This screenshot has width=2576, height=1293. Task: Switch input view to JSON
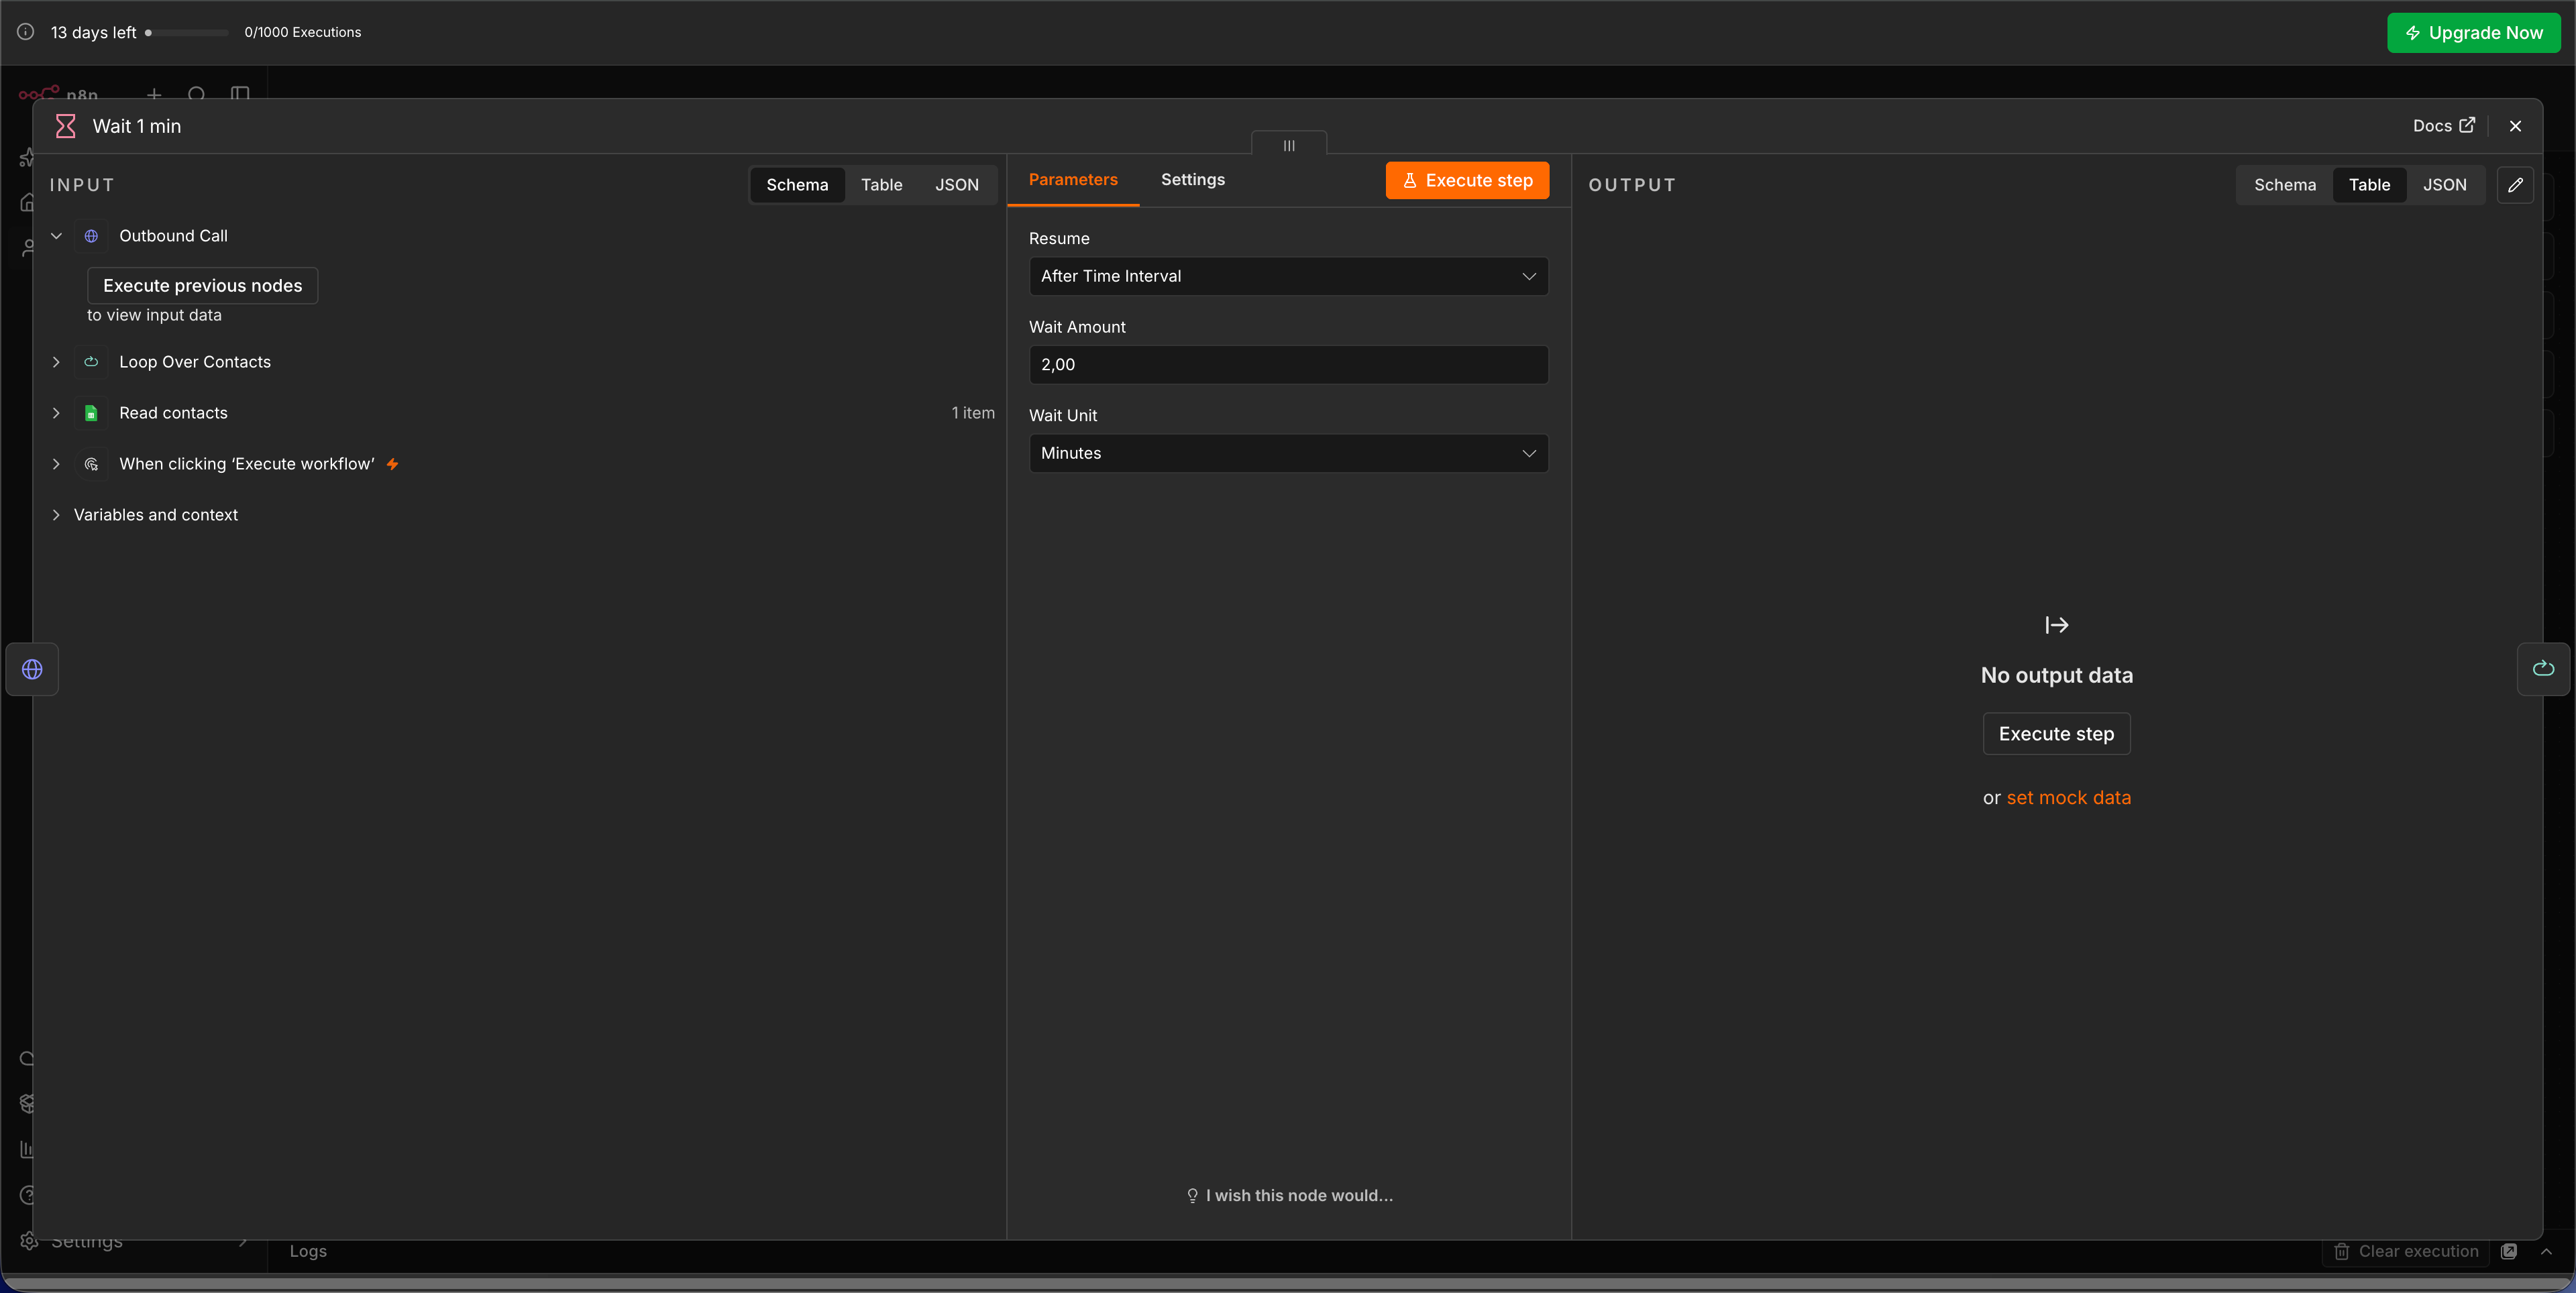point(956,185)
